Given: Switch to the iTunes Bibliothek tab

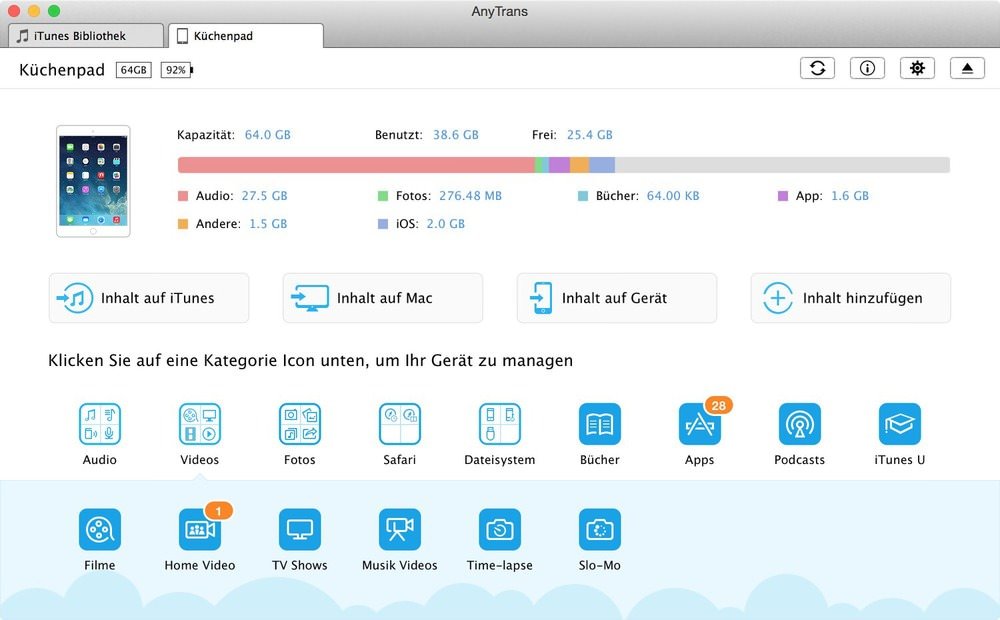Looking at the screenshot, I should coord(86,36).
